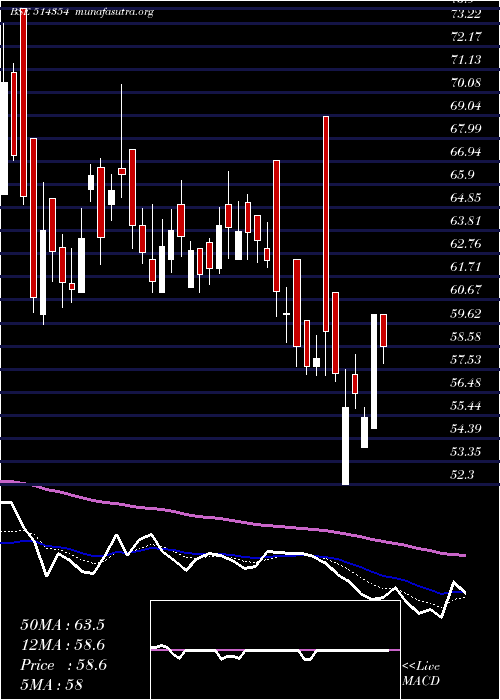Screen dimensions: 500x700
Task: Click the 62.76 price axis label
Action: [467, 244]
